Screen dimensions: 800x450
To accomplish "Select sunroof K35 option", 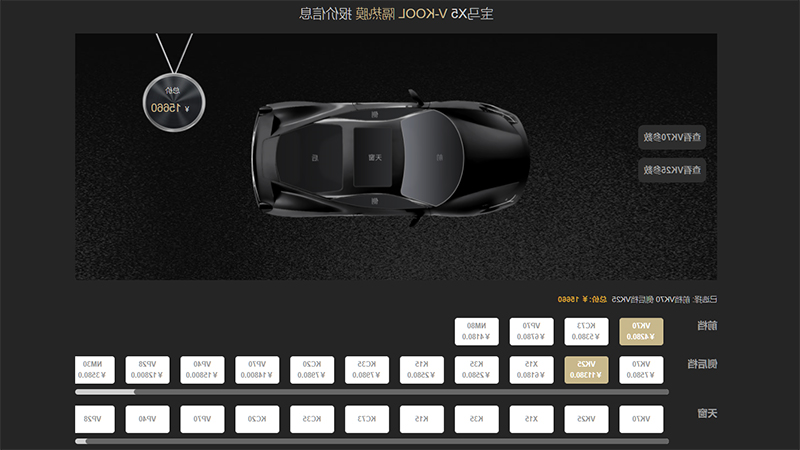I will (477, 419).
